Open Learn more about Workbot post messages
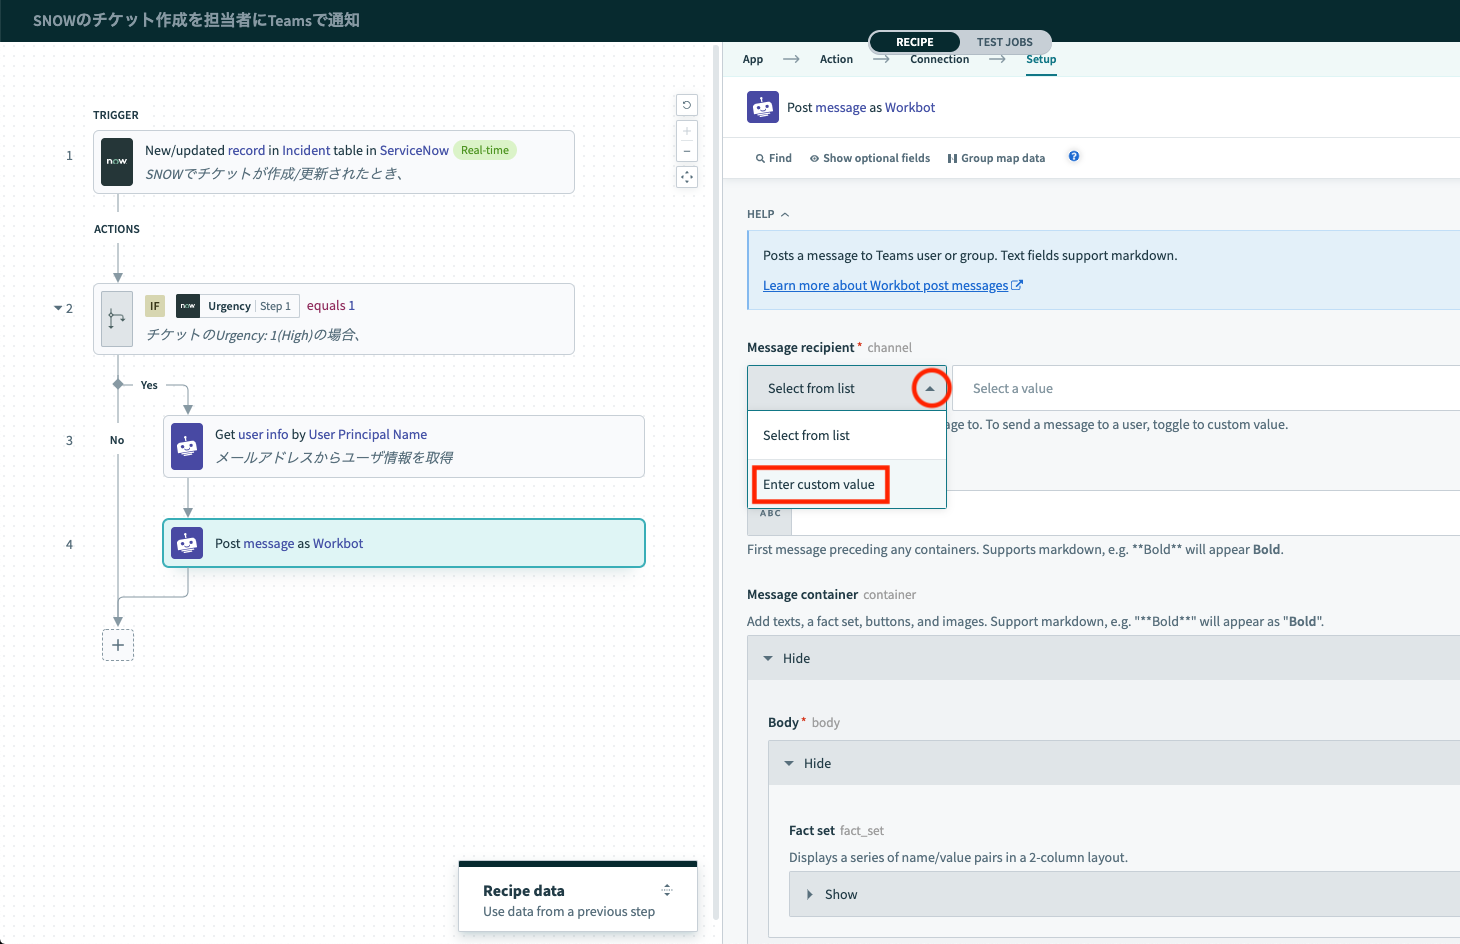 coord(886,285)
